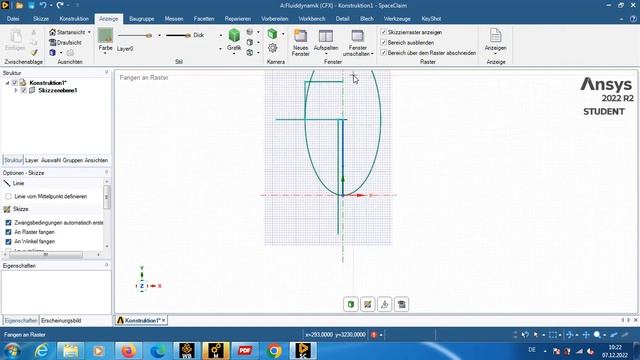Toggle Skizzenebene1 visibility checkbox
Image resolution: width=640 pixels, height=360 pixels.
(24, 90)
